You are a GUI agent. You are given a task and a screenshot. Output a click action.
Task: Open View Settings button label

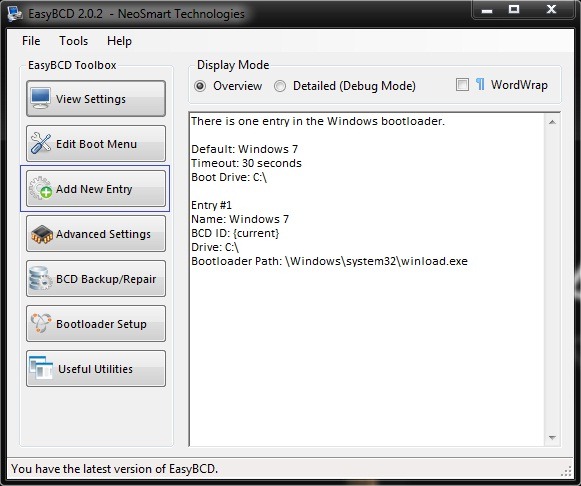pos(91,99)
